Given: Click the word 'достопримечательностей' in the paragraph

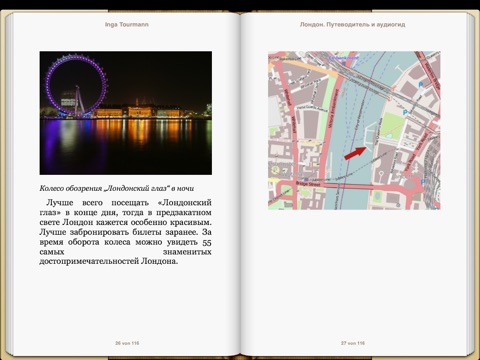Looking at the screenshot, I should click(x=89, y=261).
